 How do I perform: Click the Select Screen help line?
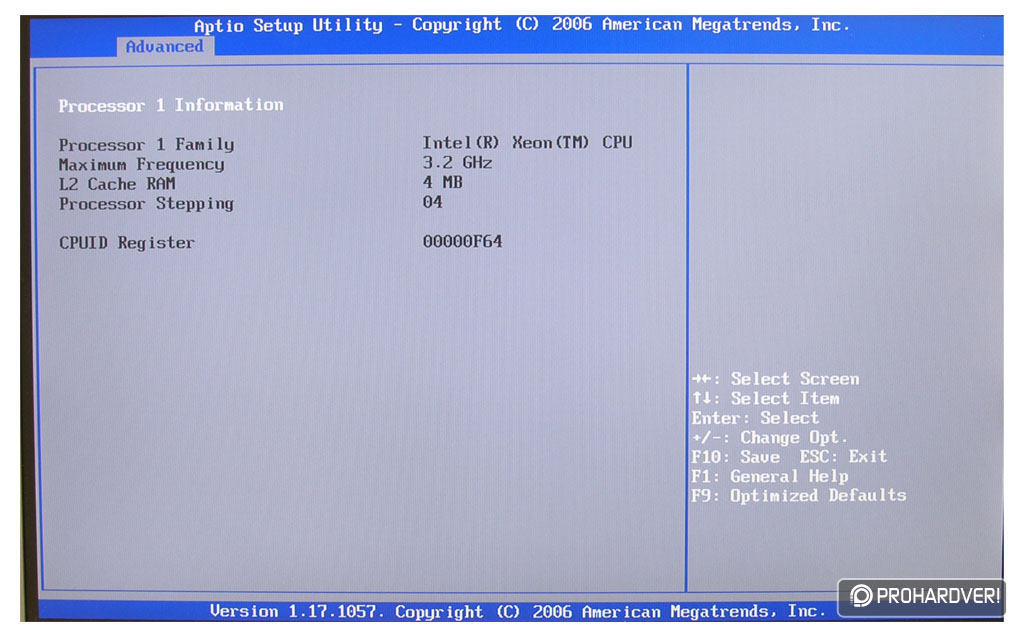(x=776, y=379)
